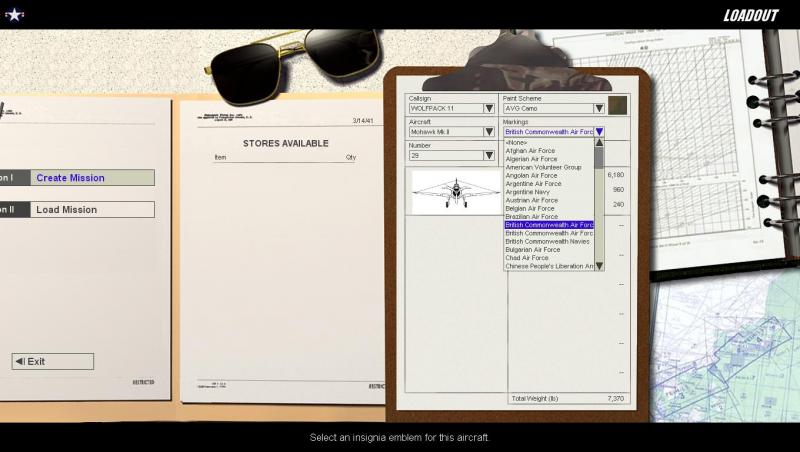Click the star emblem icon
800x452 pixels.
pos(14,15)
